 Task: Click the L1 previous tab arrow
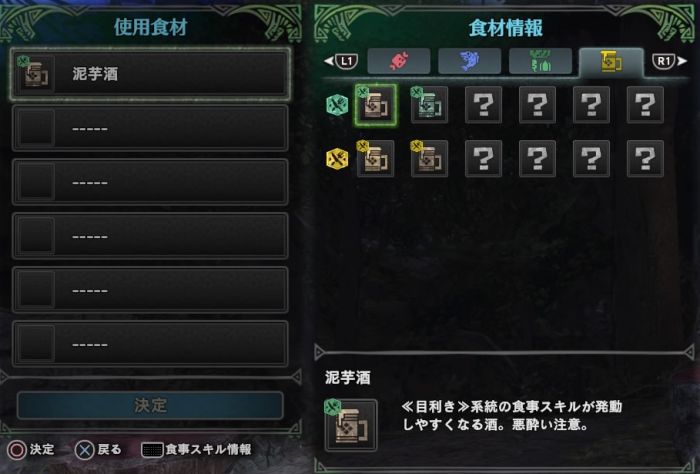[x=341, y=61]
